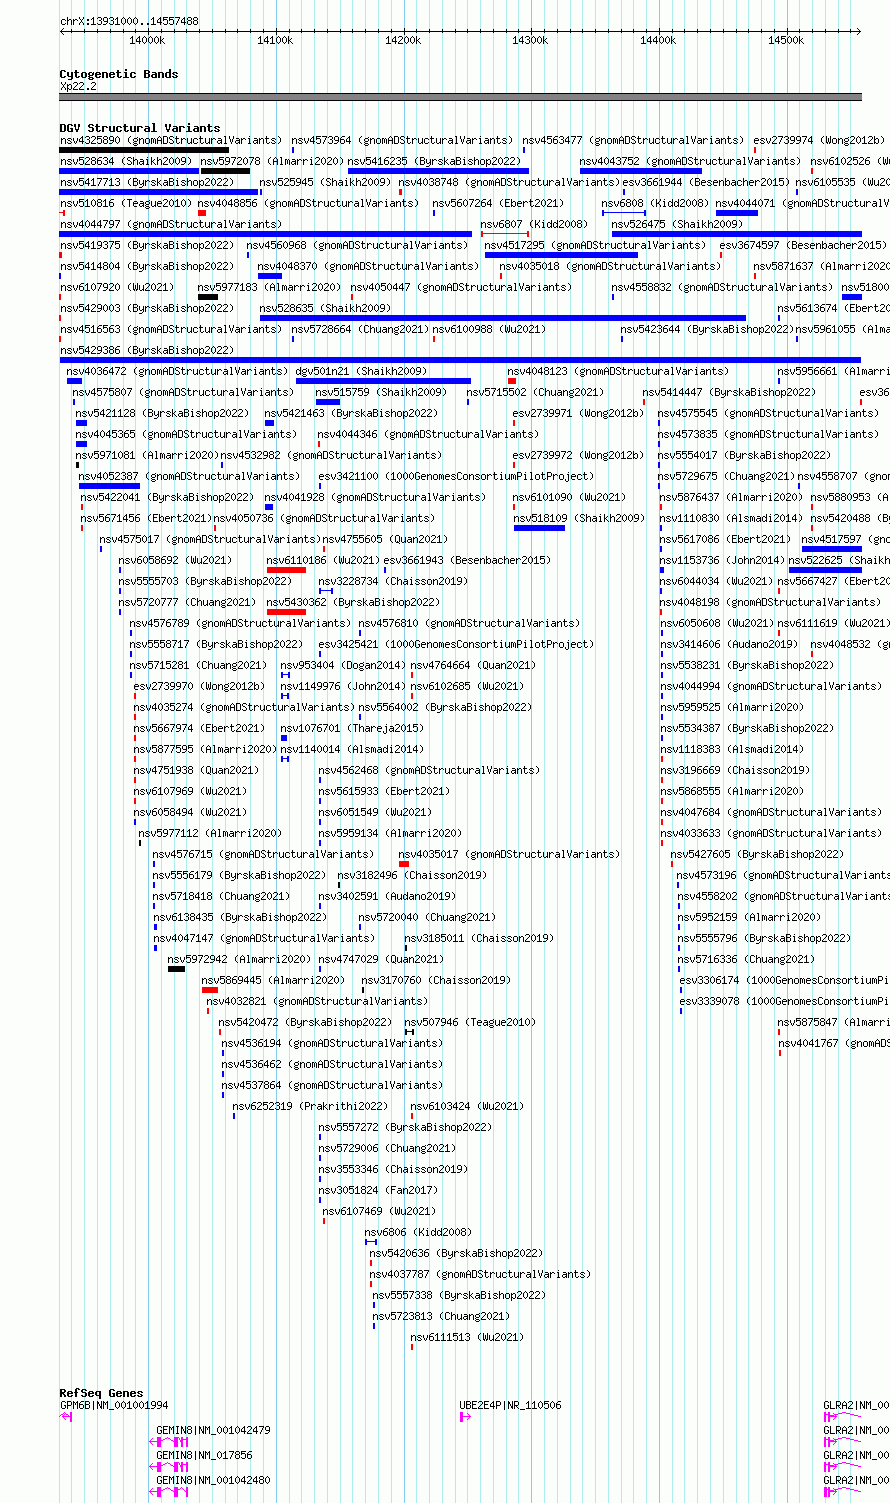Open the Cytogenetic Bands track title
This screenshot has width=890, height=1503.
(x=119, y=74)
